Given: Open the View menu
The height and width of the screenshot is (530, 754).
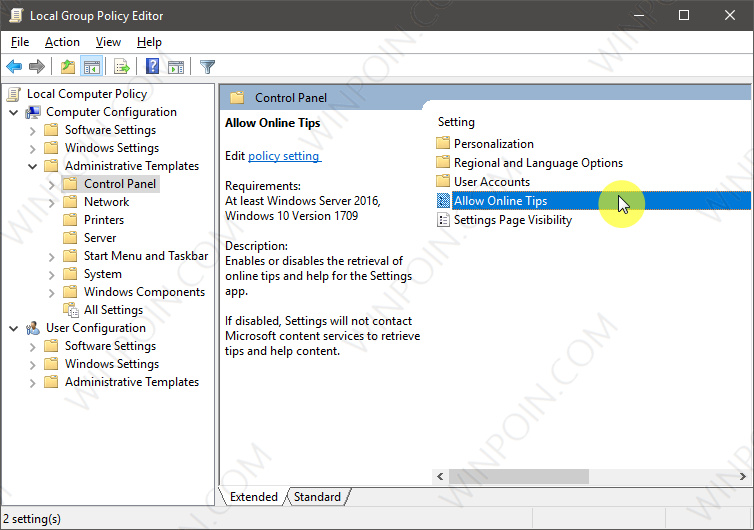Looking at the screenshot, I should [108, 42].
